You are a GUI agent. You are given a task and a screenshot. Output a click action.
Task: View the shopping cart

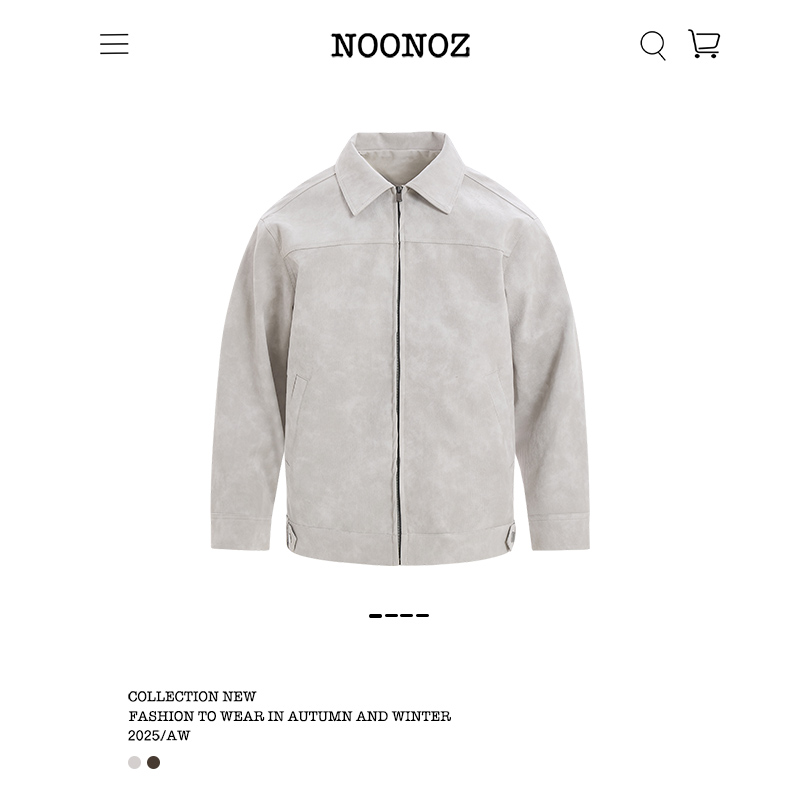coord(704,43)
